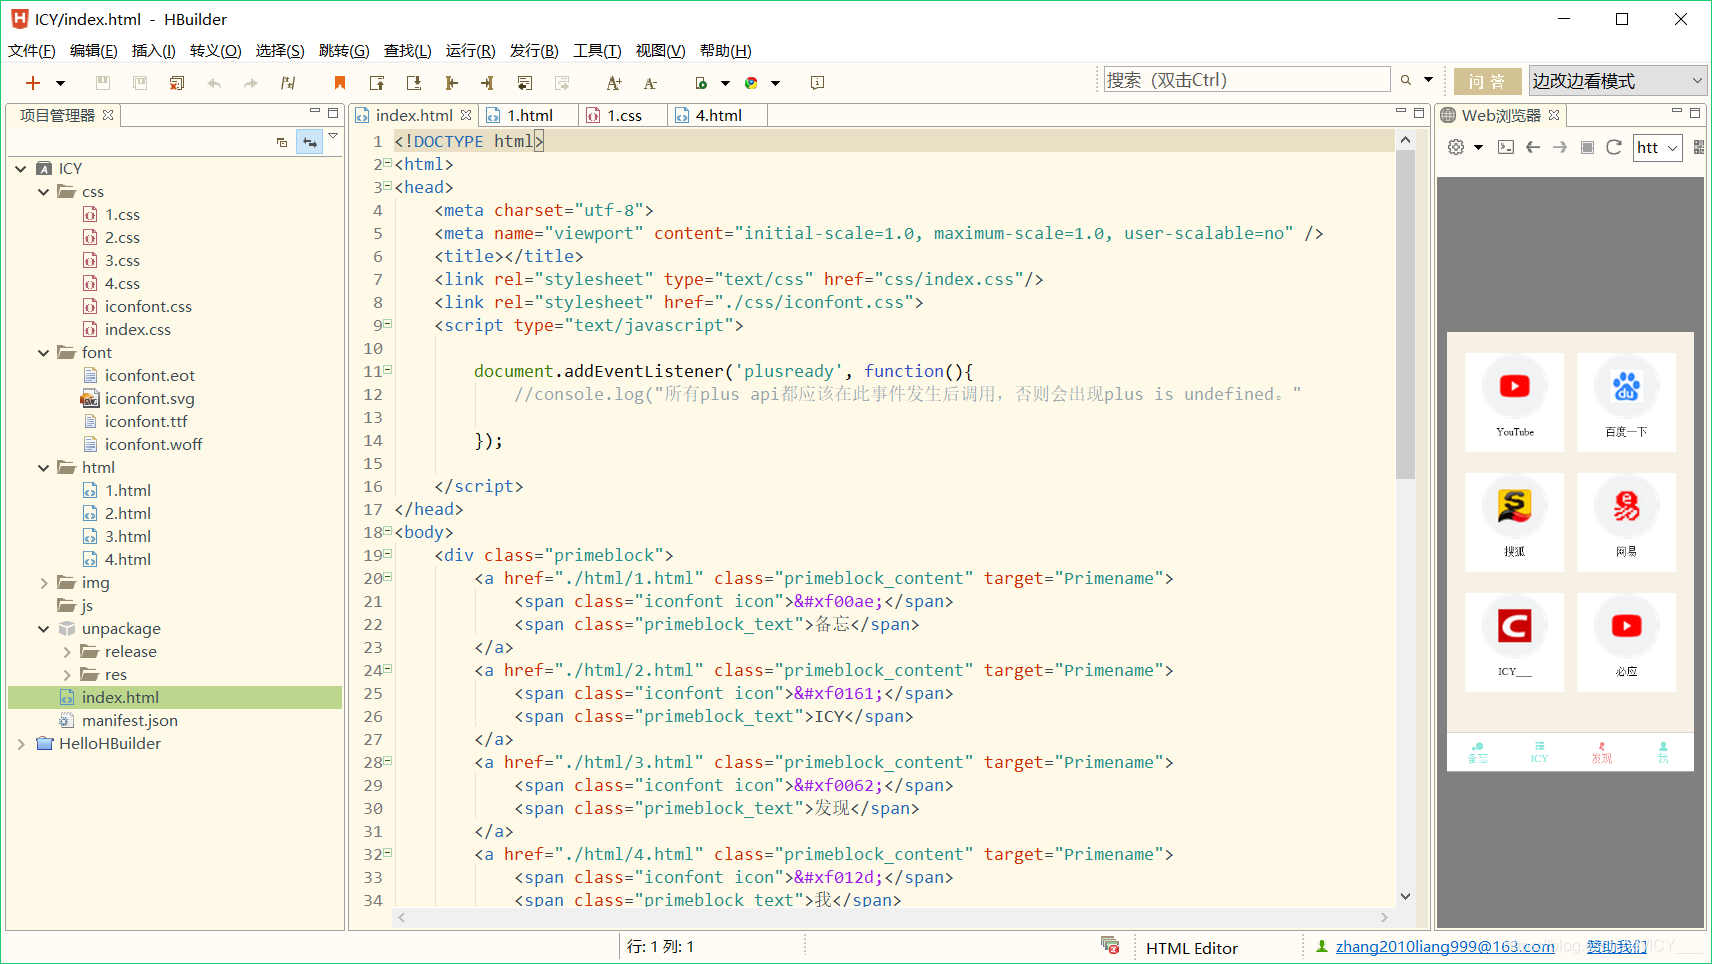The image size is (1712, 964).
Task: Click the Web browser back arrow
Action: click(1533, 147)
